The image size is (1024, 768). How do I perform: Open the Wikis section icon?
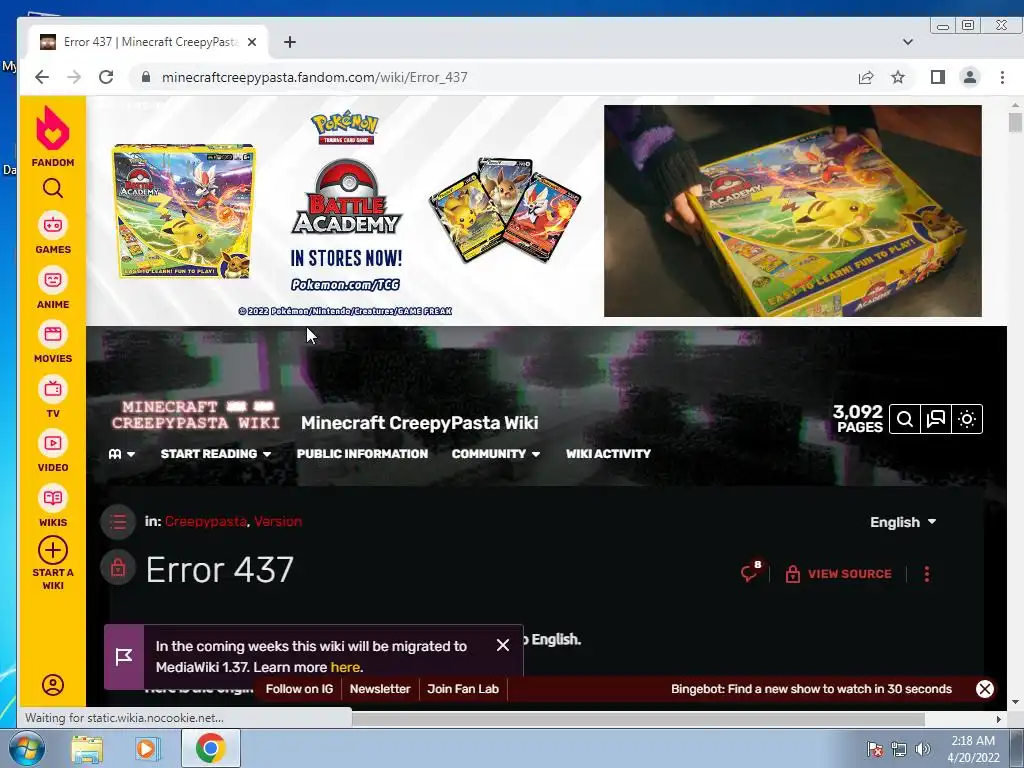tap(53, 498)
